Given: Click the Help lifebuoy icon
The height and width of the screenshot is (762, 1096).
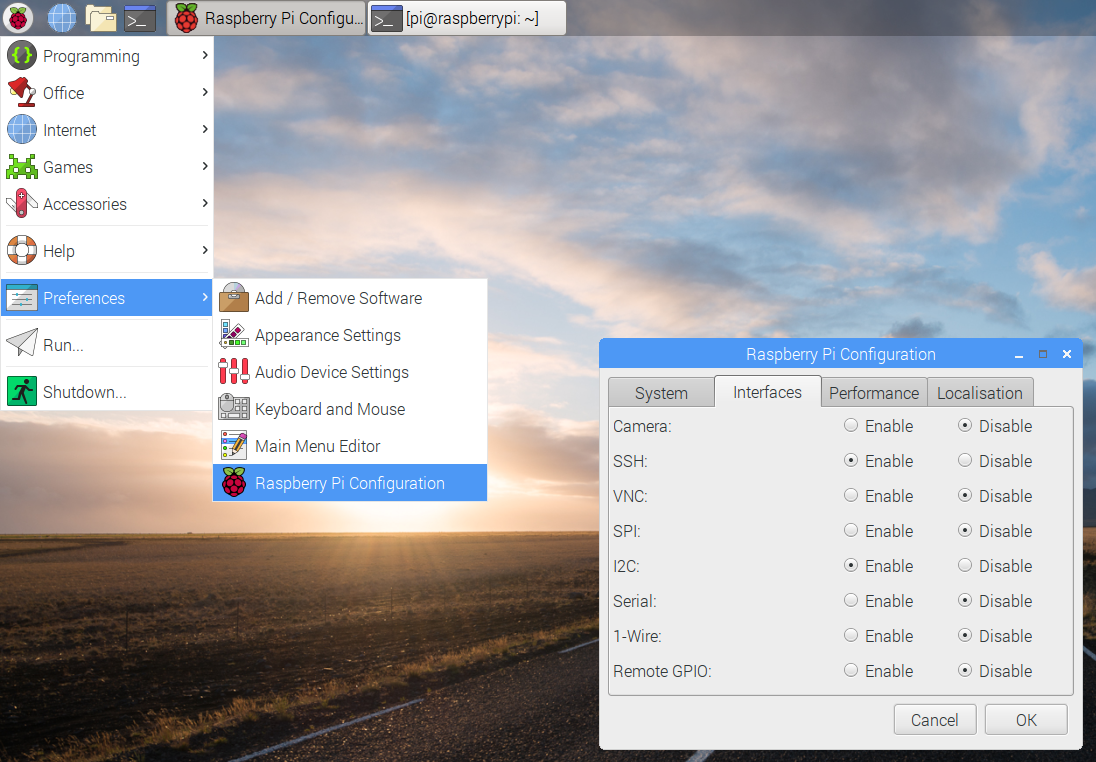Looking at the screenshot, I should pyautogui.click(x=22, y=250).
